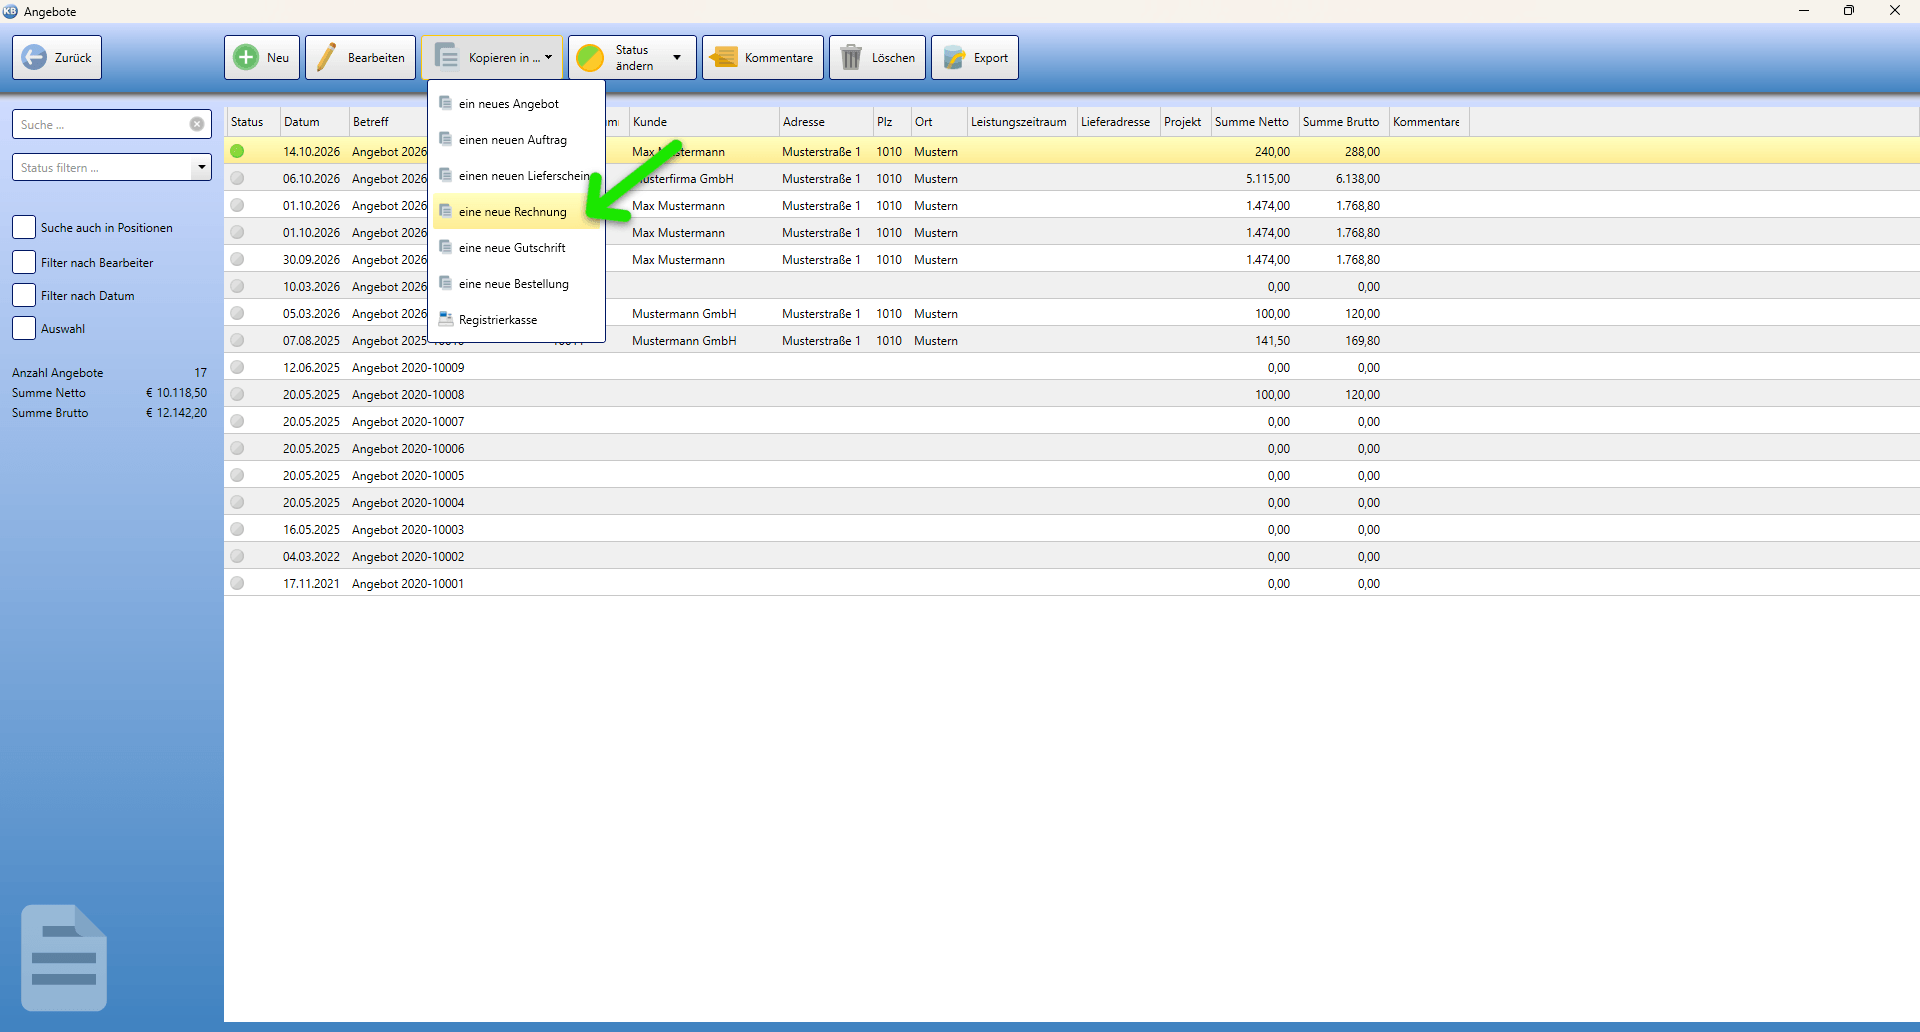Screen dimensions: 1920x1032
Task: Click the Registrierkasse cash register icon
Action: pos(446,319)
